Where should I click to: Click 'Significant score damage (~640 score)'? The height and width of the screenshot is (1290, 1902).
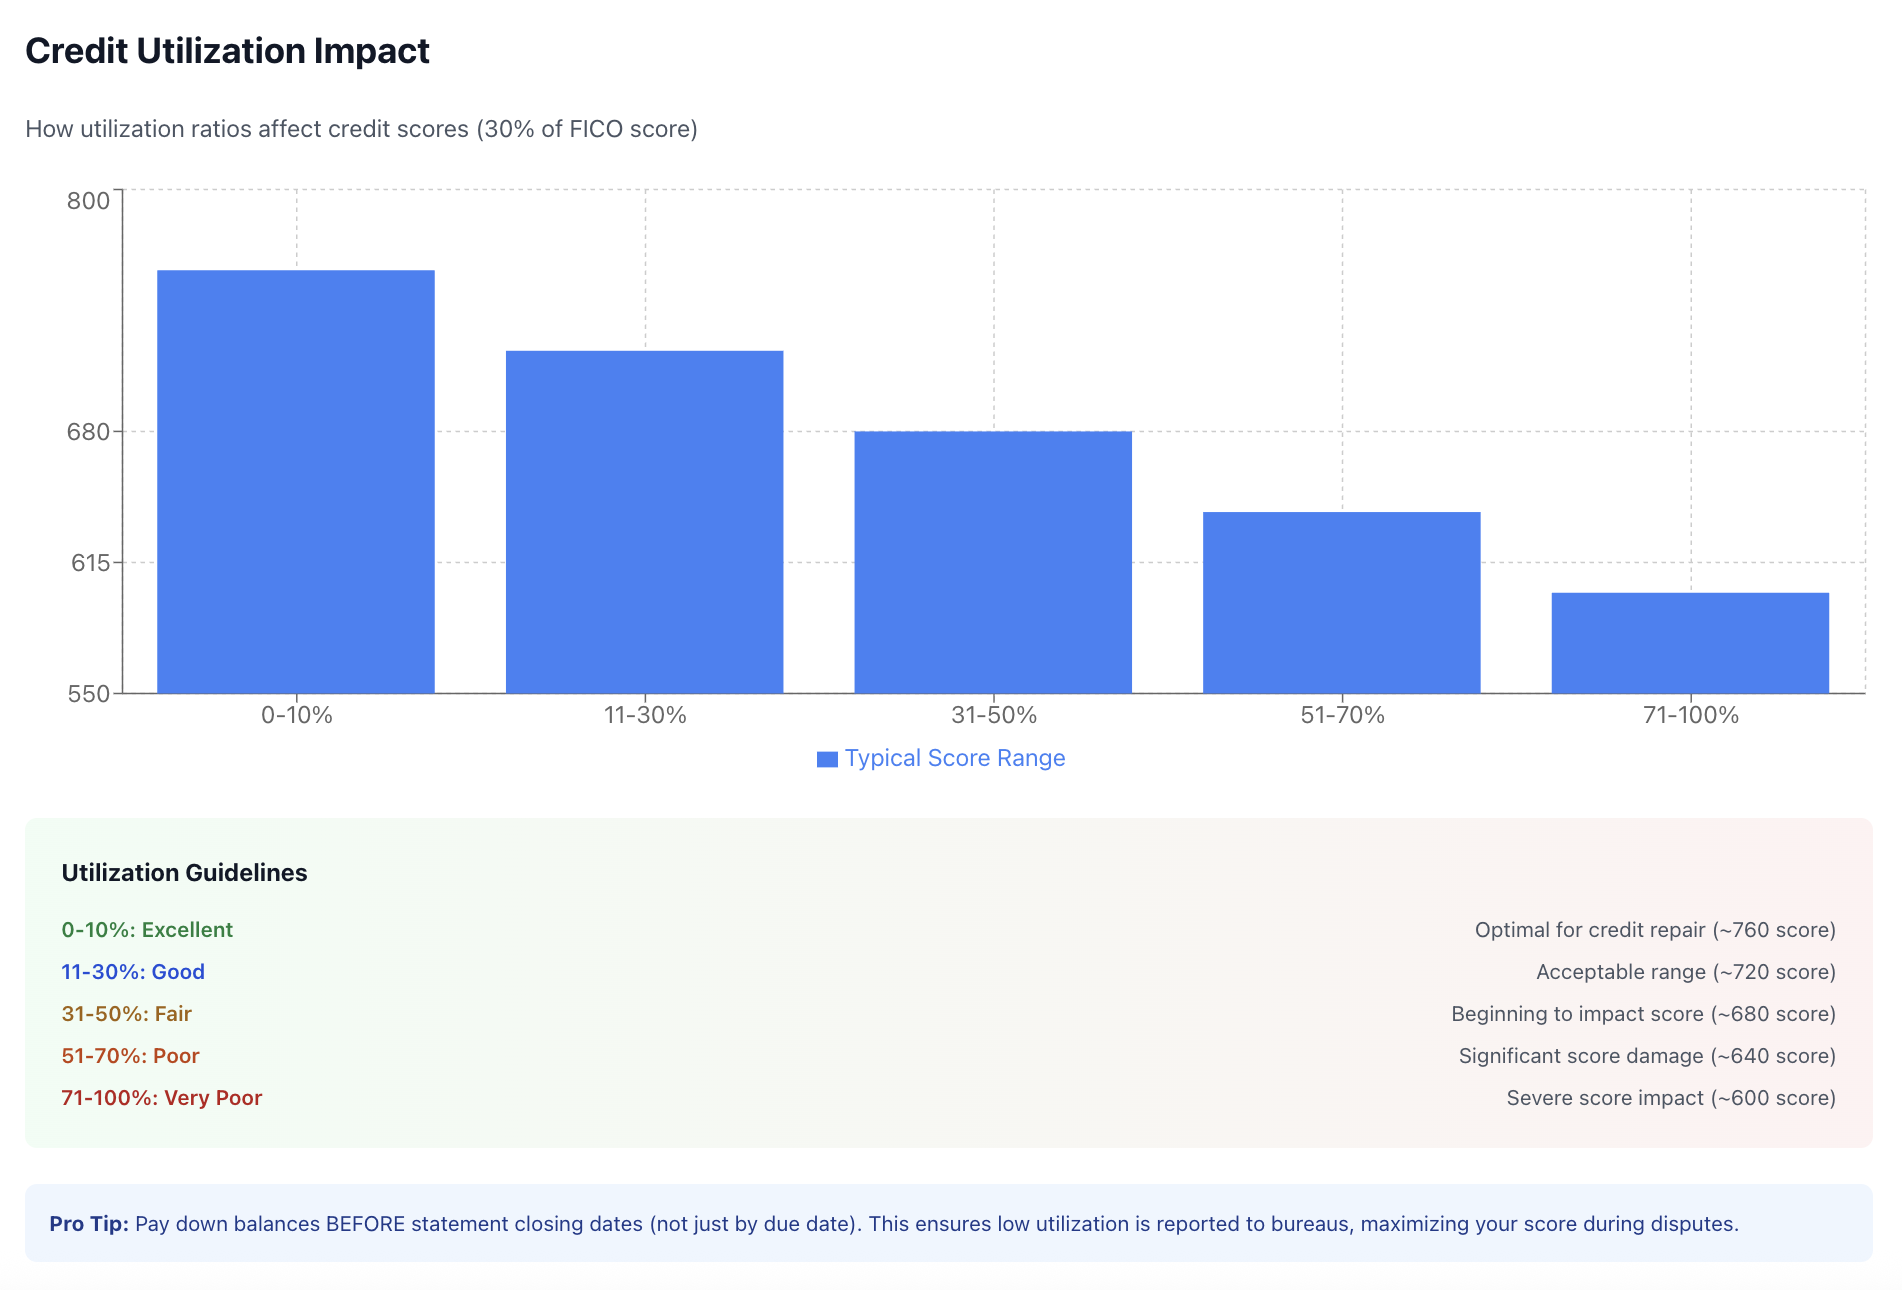pos(1647,1056)
